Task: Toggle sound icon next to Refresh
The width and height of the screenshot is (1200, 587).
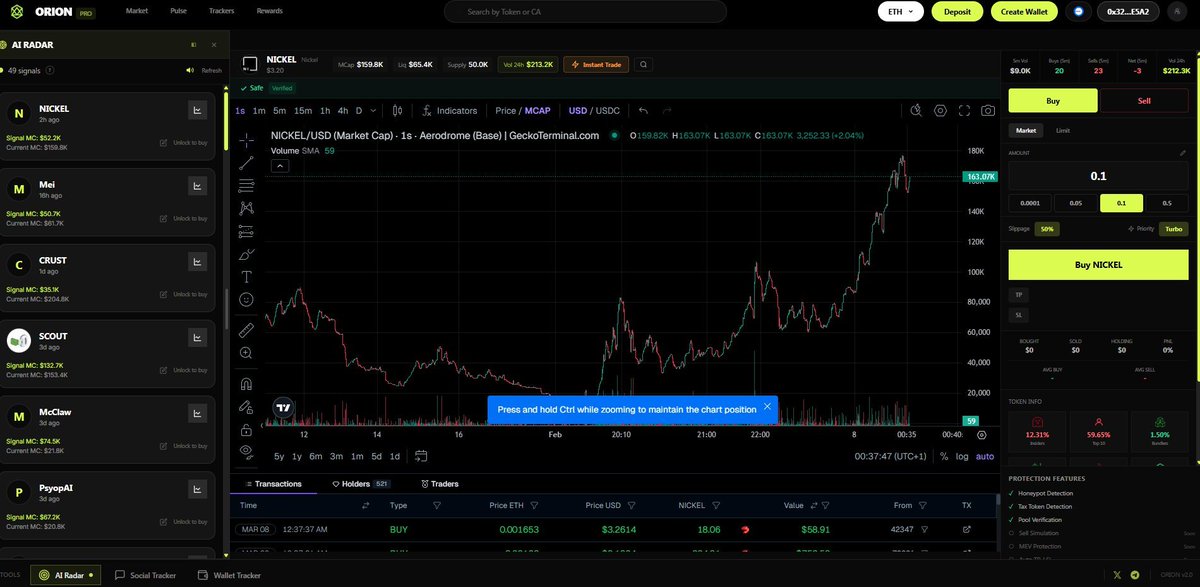Action: tap(190, 70)
